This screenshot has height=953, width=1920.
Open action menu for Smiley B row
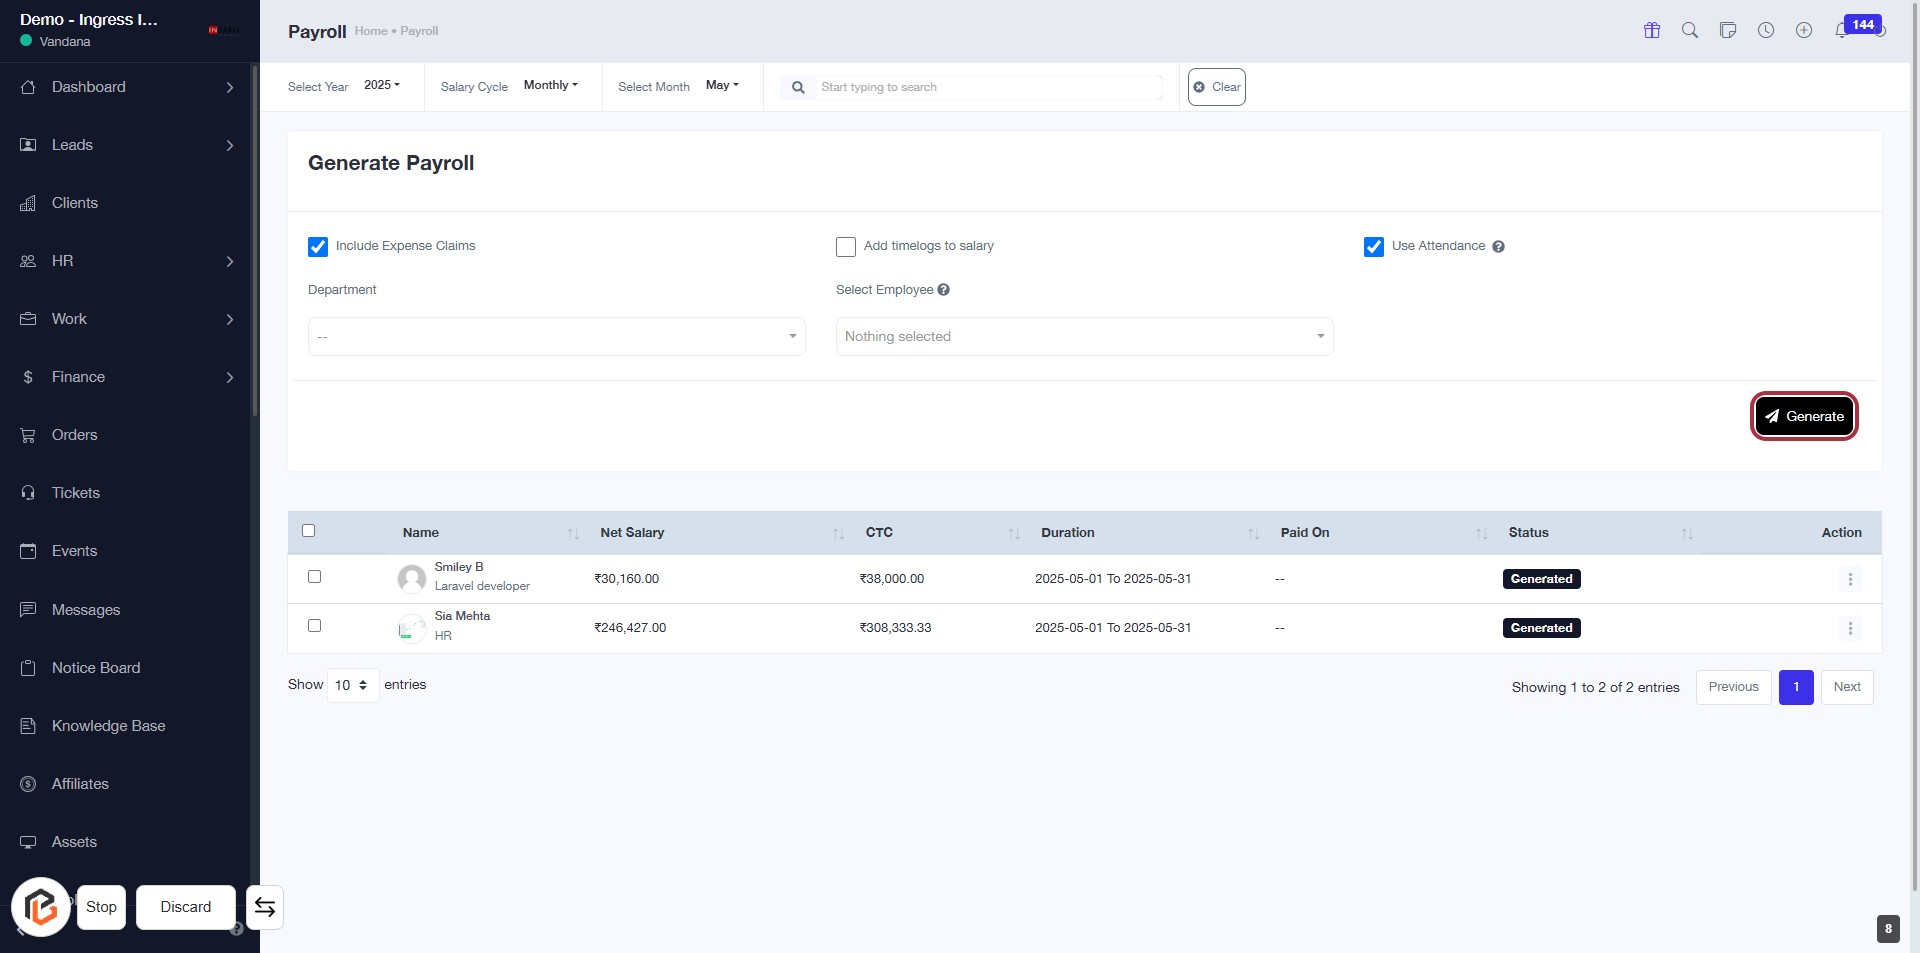(x=1850, y=579)
